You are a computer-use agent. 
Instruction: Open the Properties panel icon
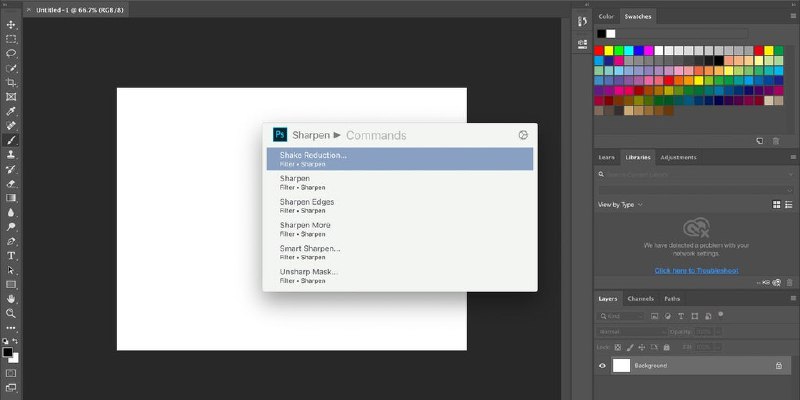coord(582,44)
